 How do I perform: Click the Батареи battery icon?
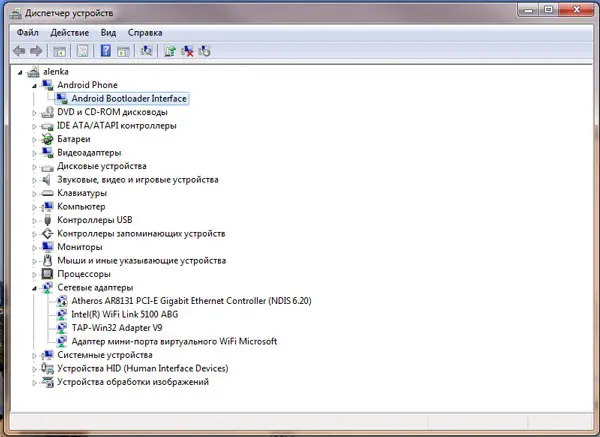click(x=47, y=139)
